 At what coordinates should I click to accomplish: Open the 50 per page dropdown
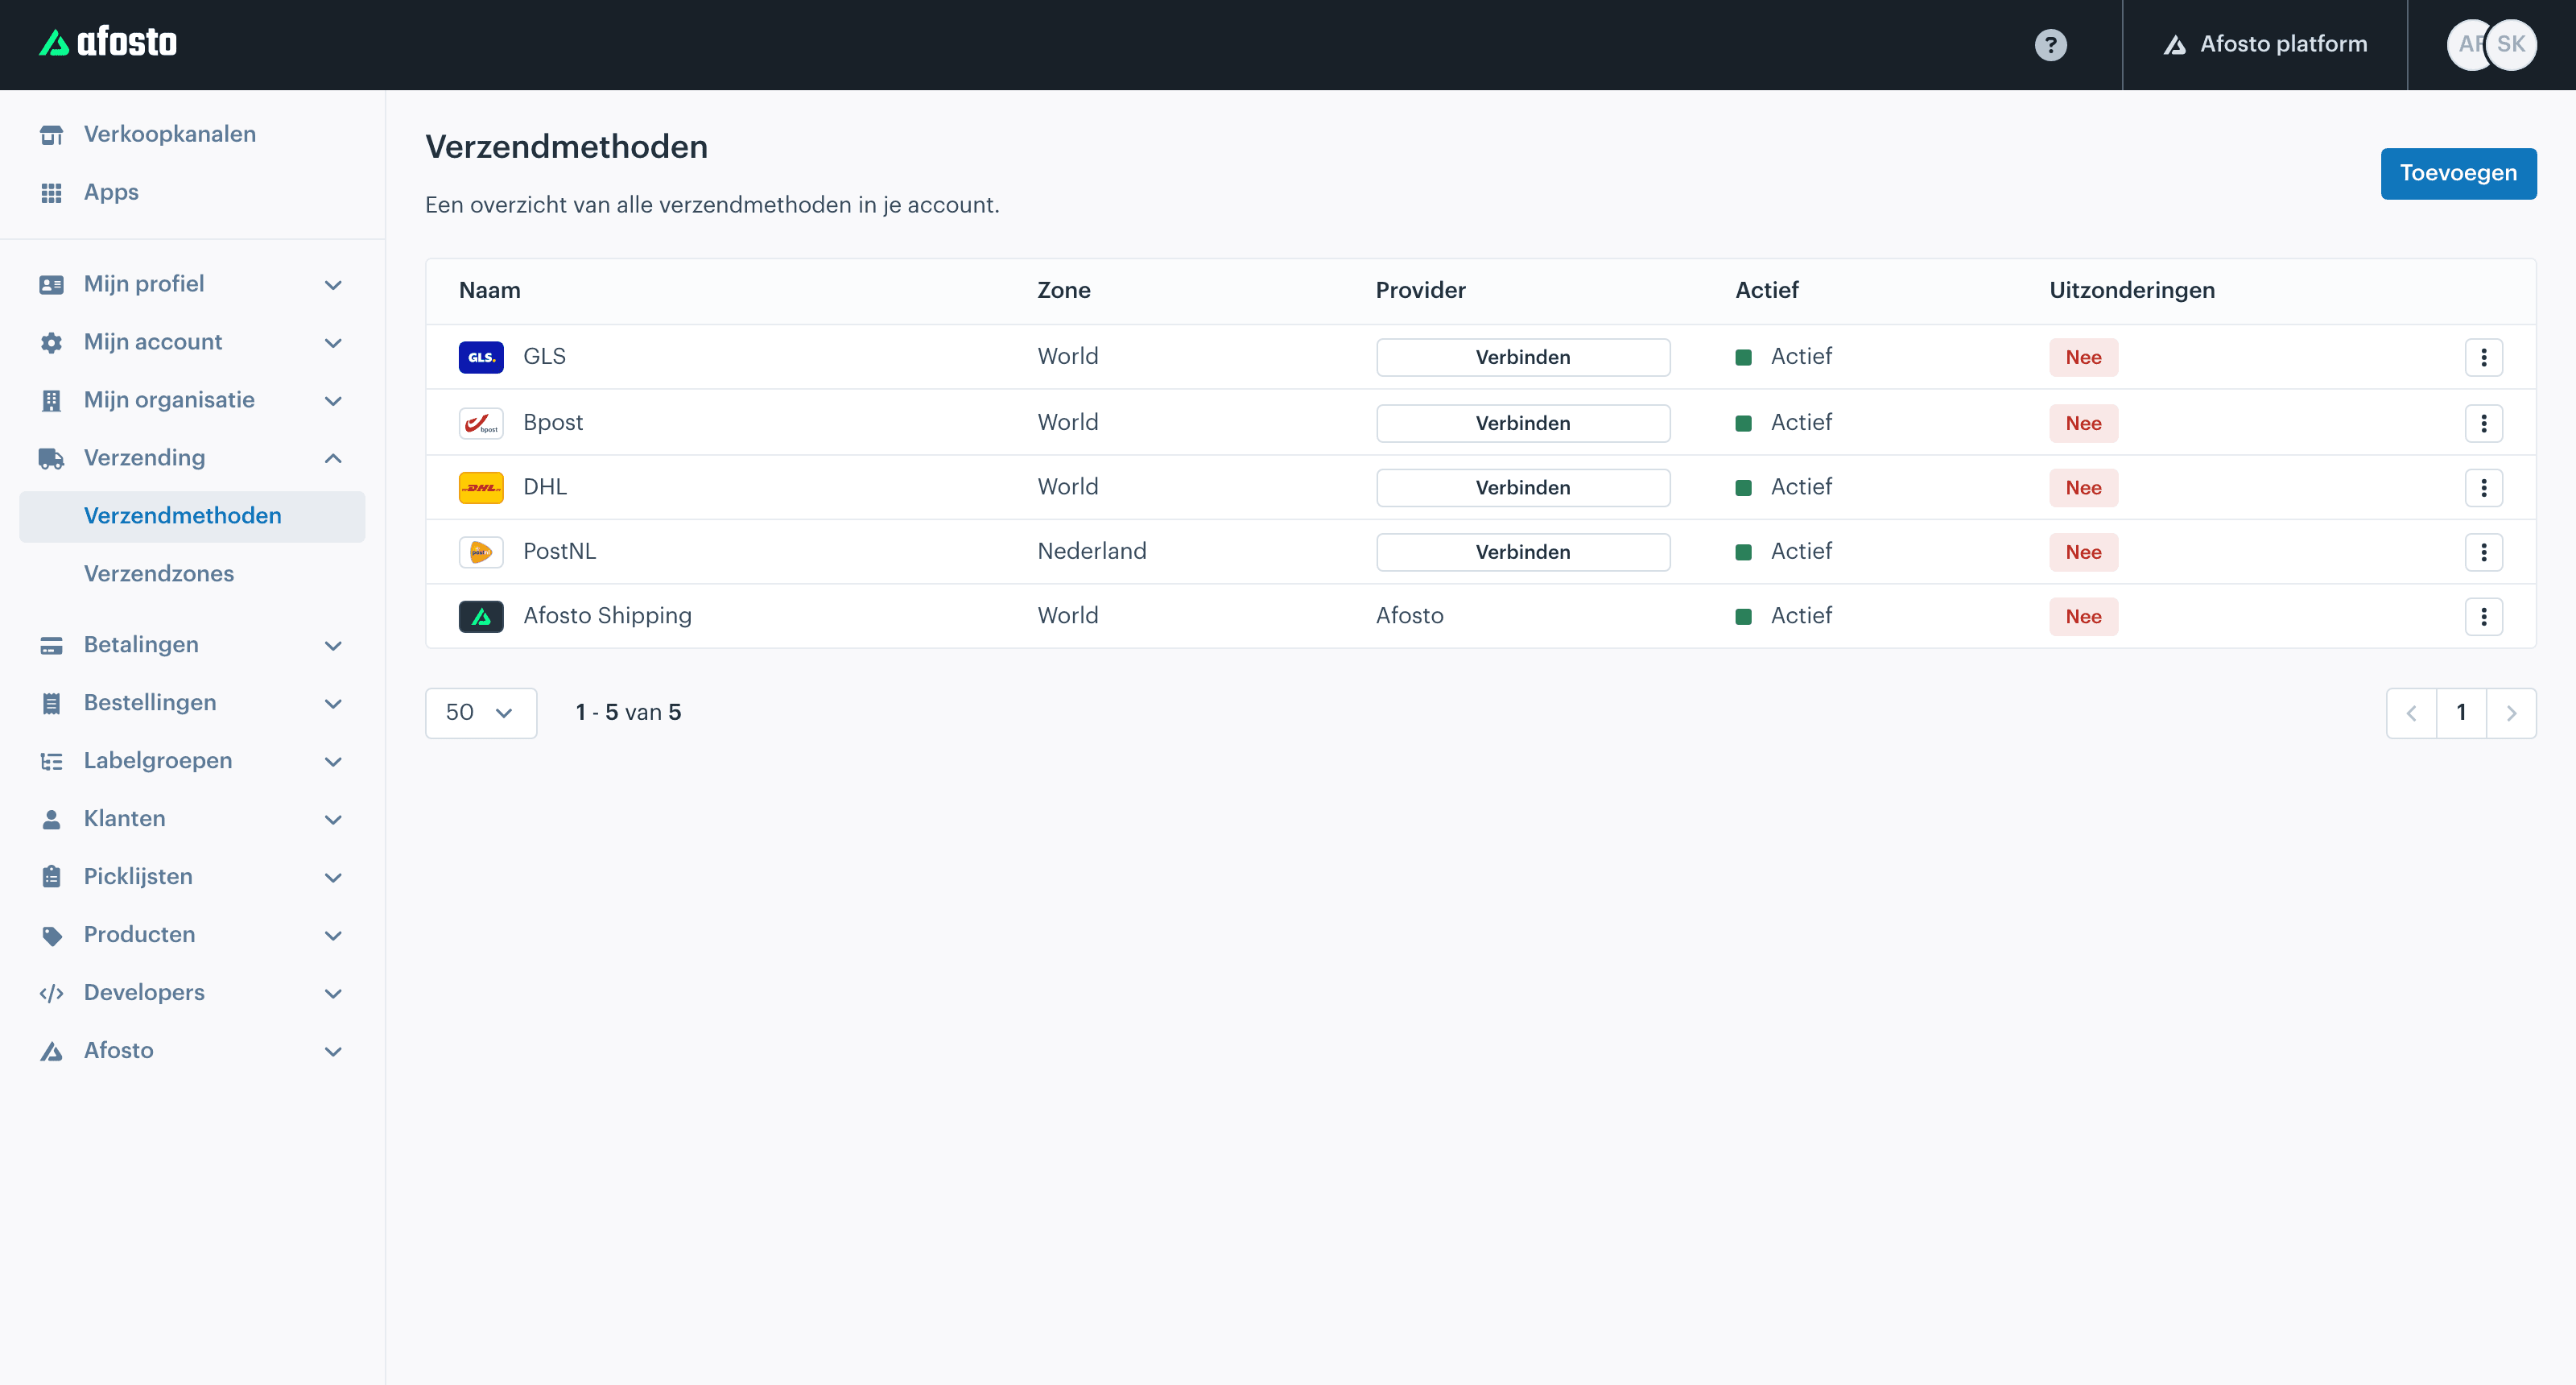[x=481, y=713]
